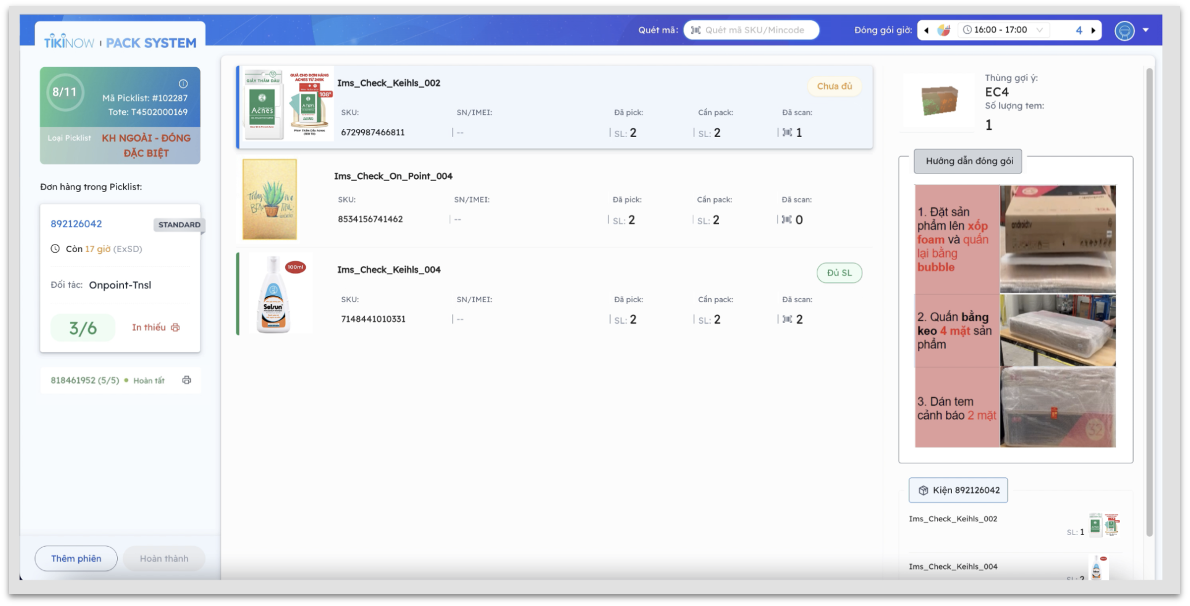
Task: Click the pie chart icon in time bar
Action: point(943,30)
